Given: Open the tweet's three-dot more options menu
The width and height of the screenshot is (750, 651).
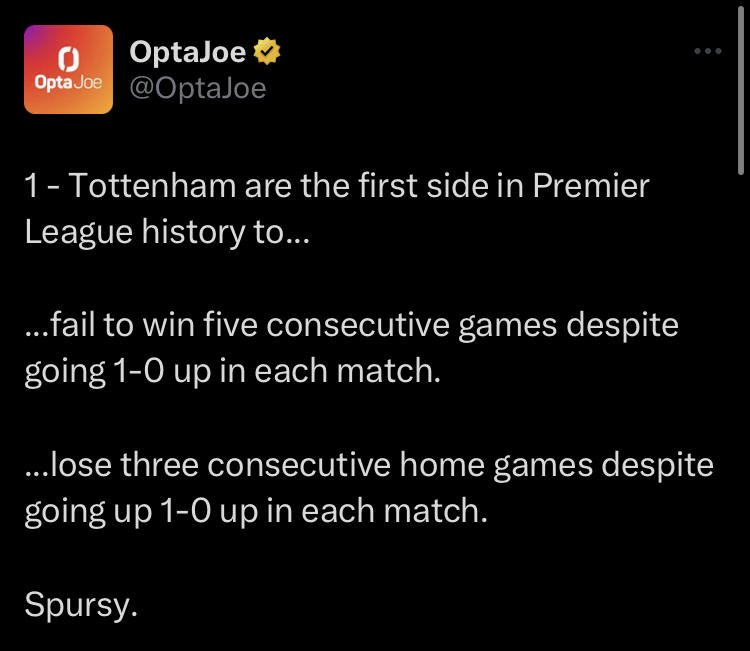Looking at the screenshot, I should [x=707, y=51].
